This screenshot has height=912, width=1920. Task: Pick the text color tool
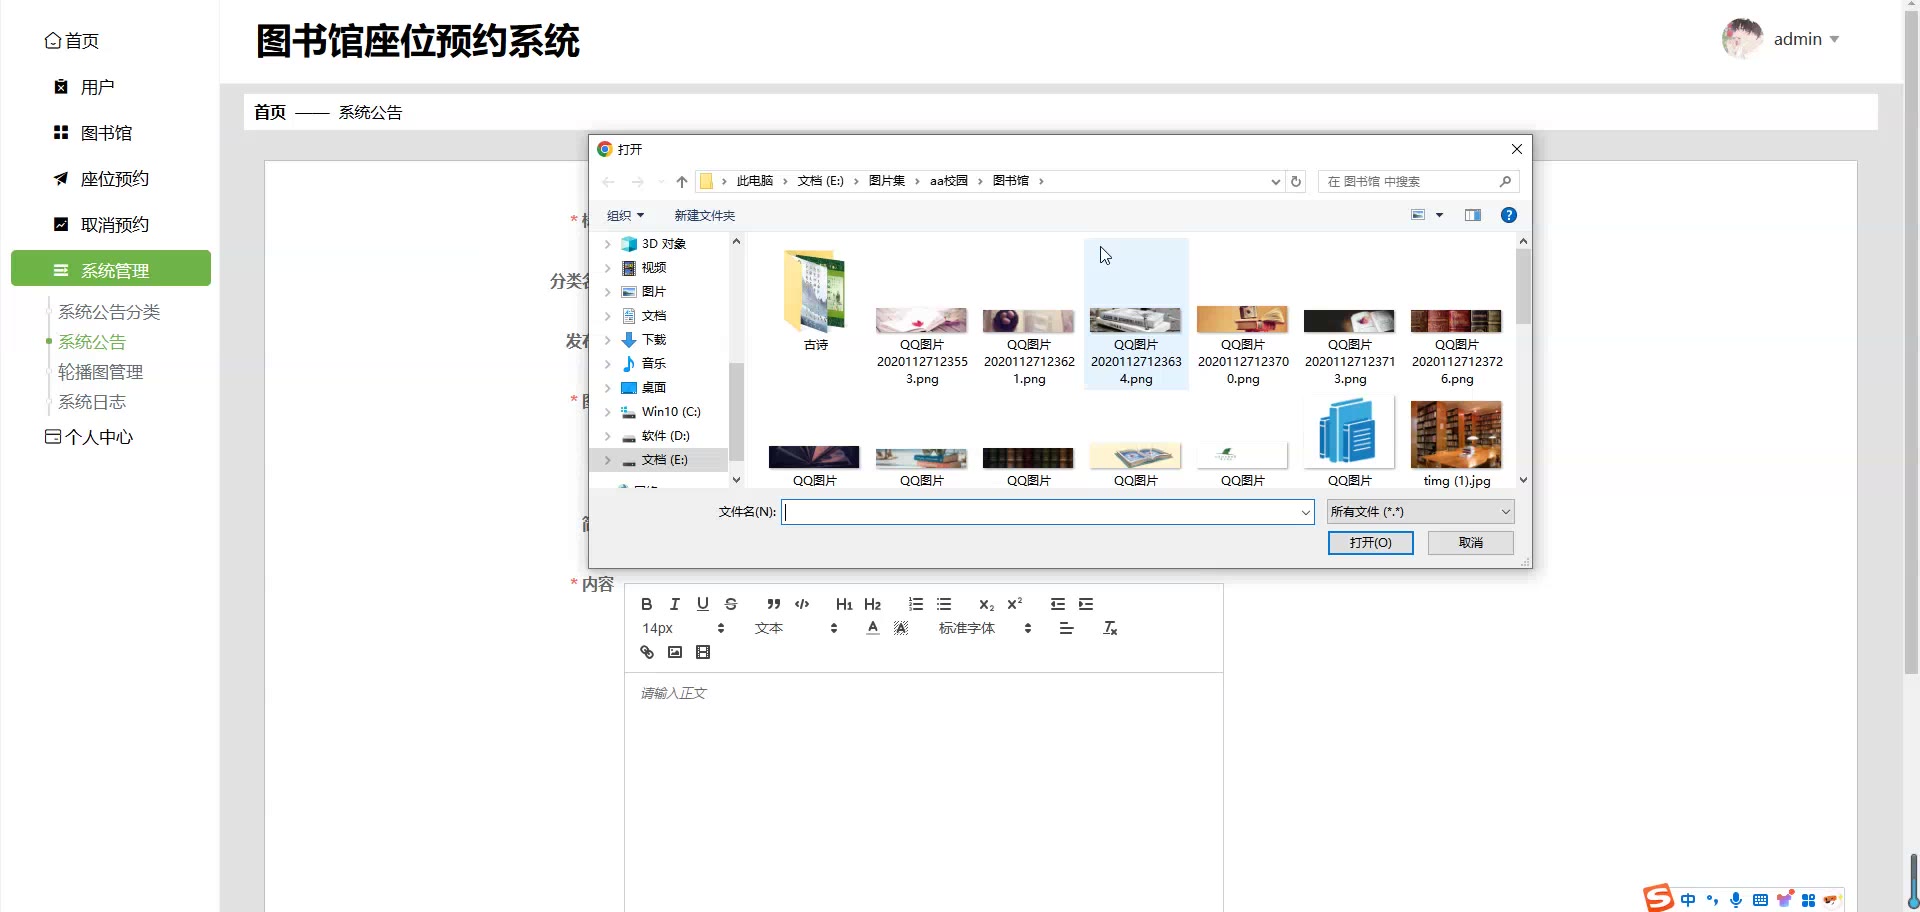[873, 628]
